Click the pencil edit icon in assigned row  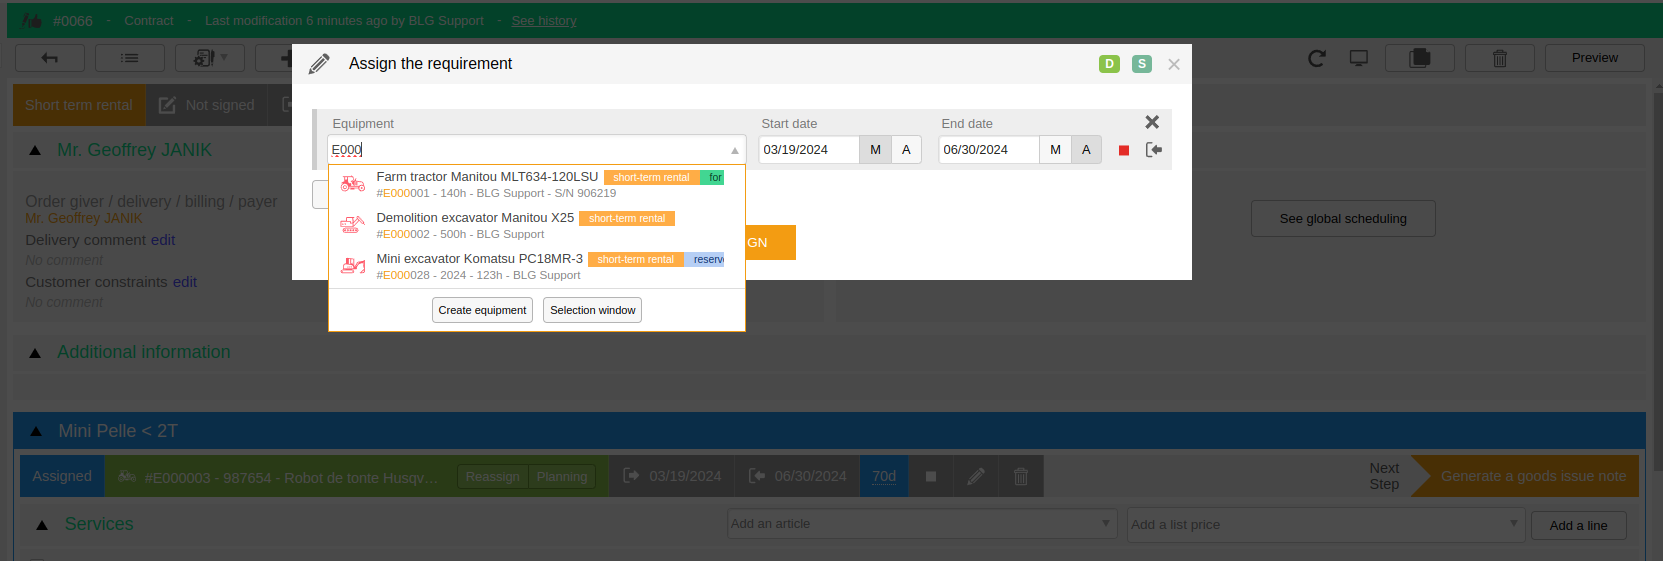click(976, 476)
